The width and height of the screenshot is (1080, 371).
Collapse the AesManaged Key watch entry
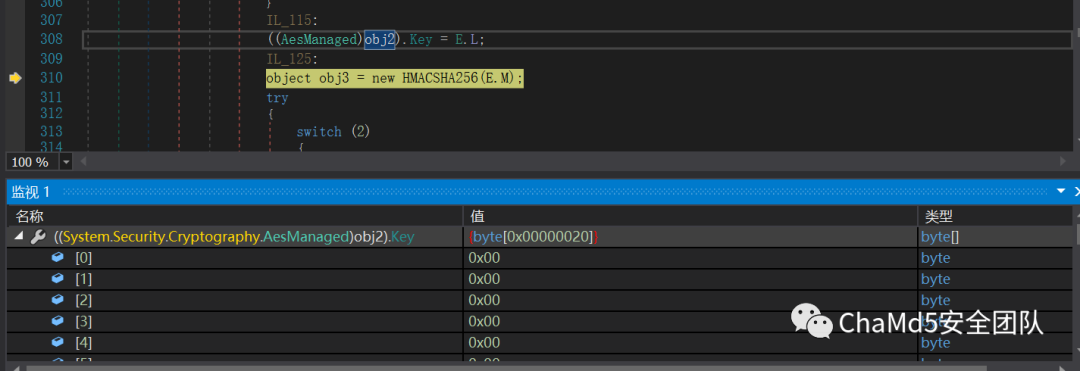coord(19,237)
